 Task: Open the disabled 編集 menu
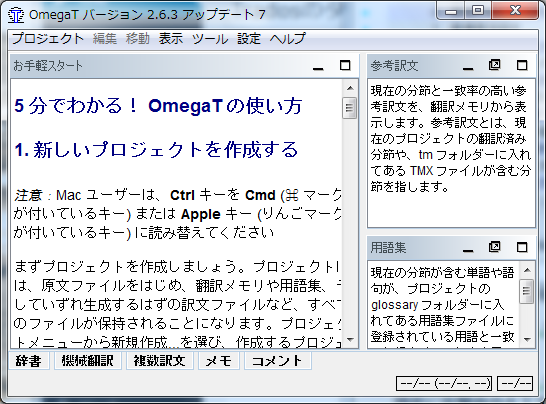pyautogui.click(x=105, y=39)
